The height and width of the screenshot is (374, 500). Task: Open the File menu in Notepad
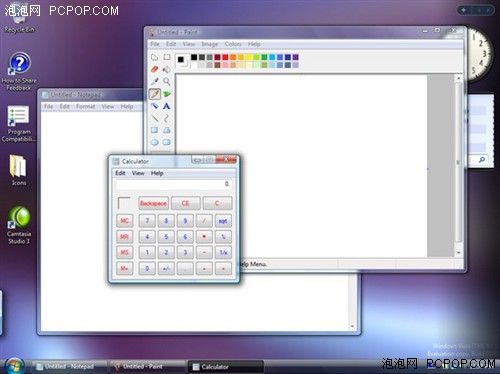coord(49,106)
